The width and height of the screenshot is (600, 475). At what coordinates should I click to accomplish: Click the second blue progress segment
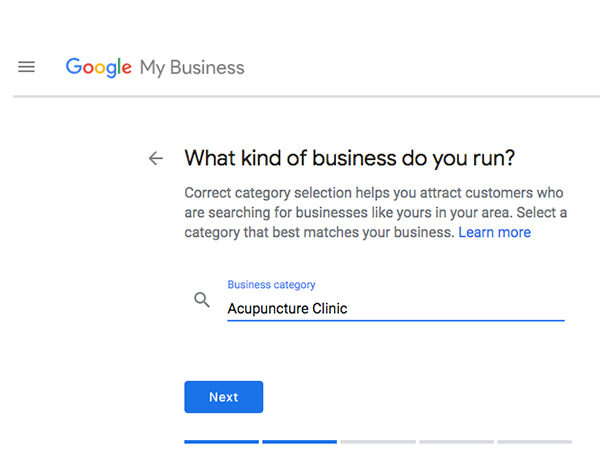[x=299, y=441]
